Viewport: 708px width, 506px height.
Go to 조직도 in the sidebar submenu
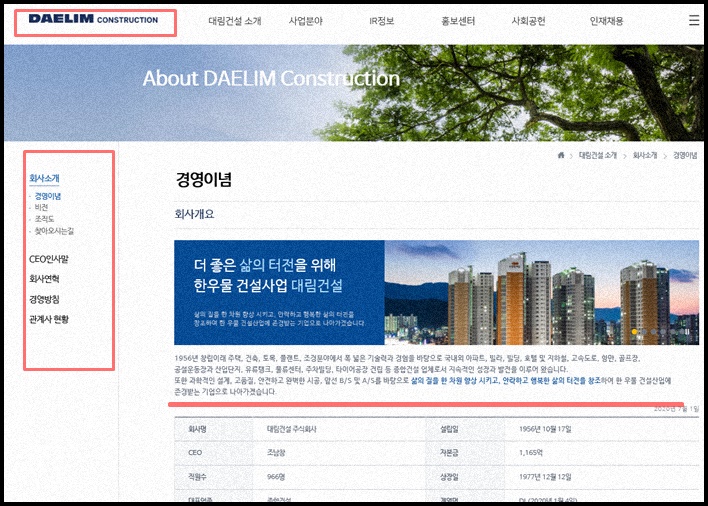[x=44, y=219]
